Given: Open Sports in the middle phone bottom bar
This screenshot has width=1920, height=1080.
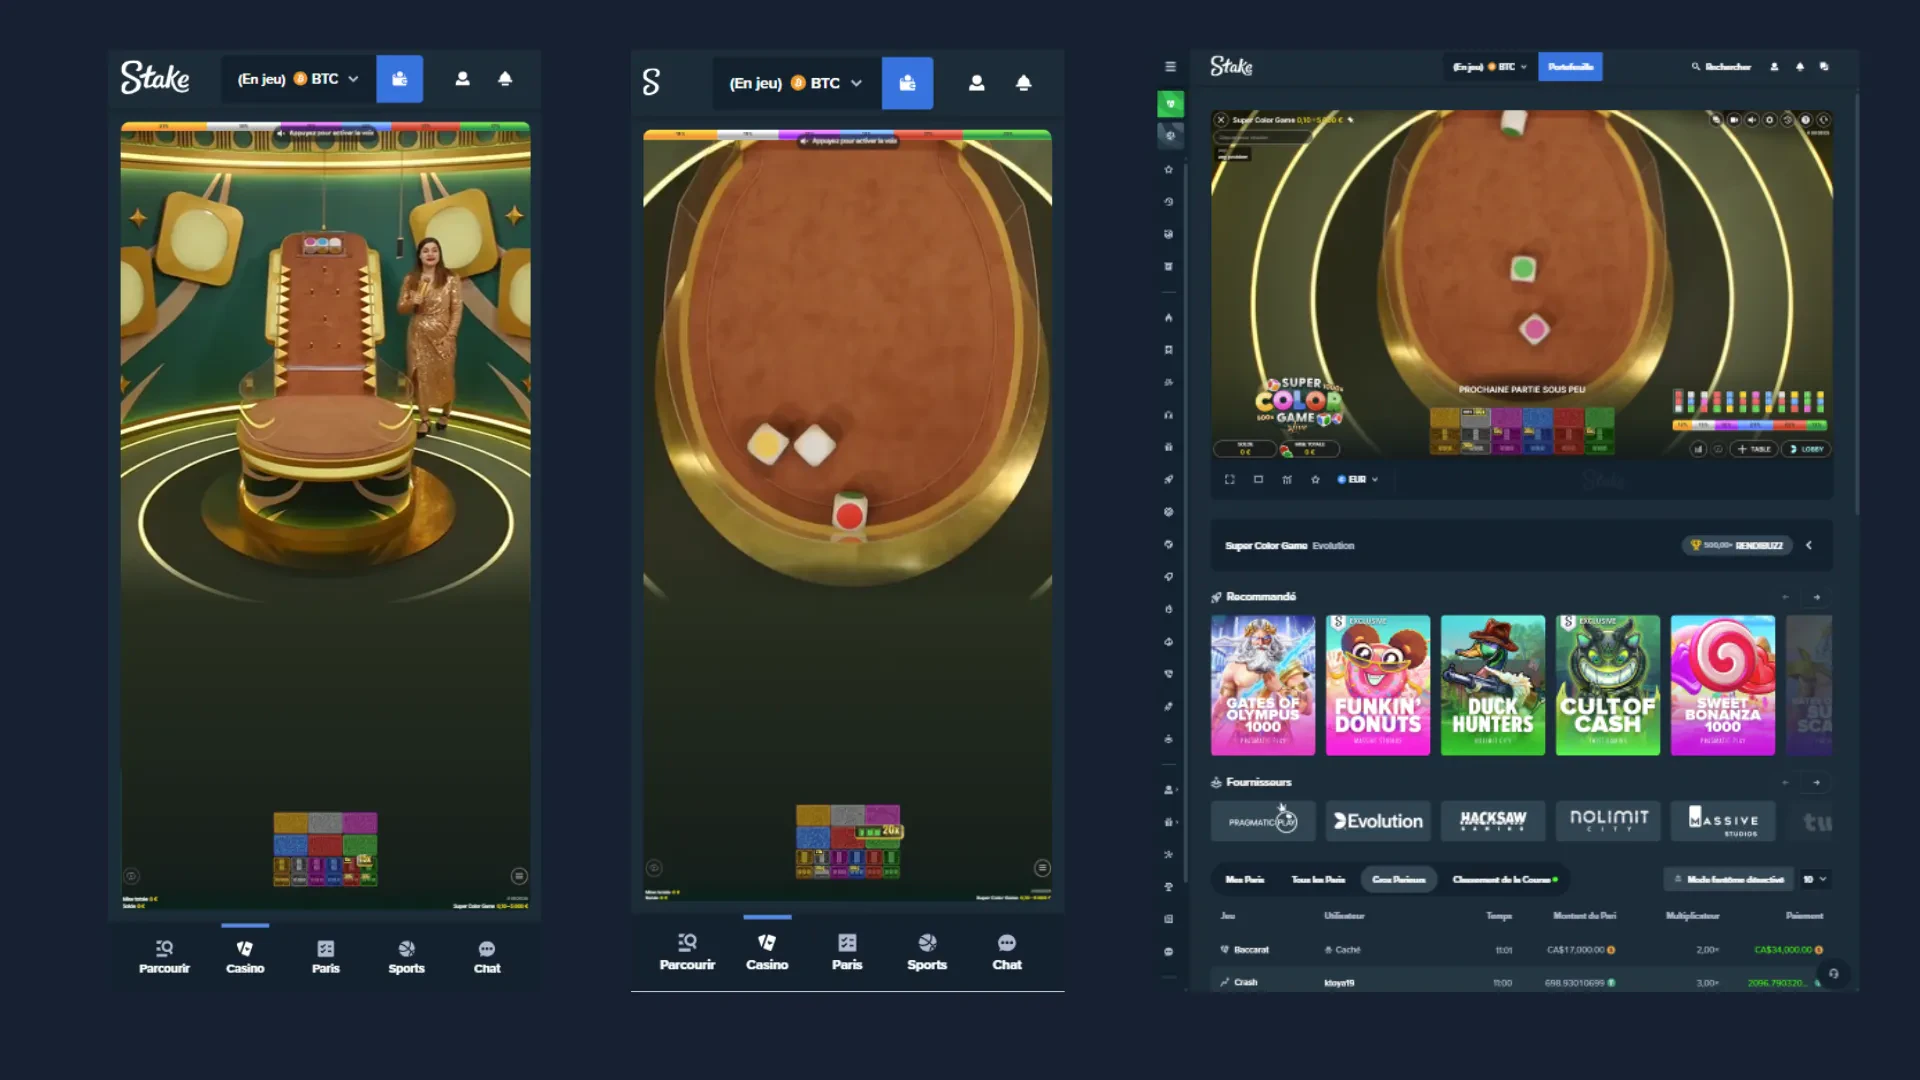Looking at the screenshot, I should pos(926,952).
